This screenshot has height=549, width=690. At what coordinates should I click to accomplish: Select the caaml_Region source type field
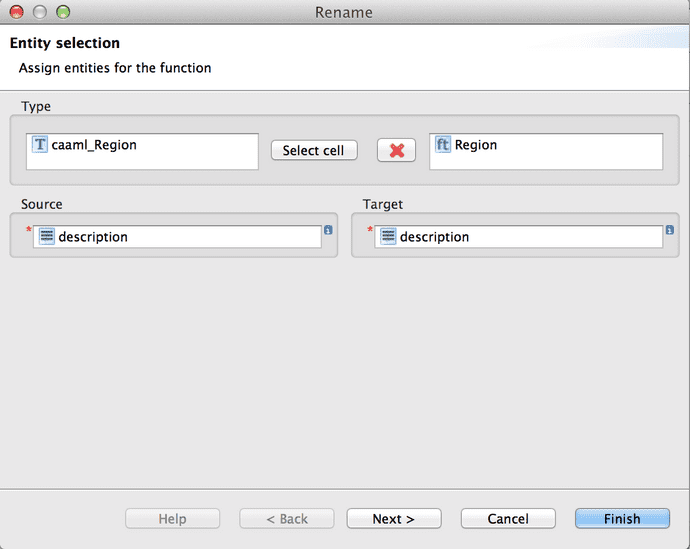[150, 152]
